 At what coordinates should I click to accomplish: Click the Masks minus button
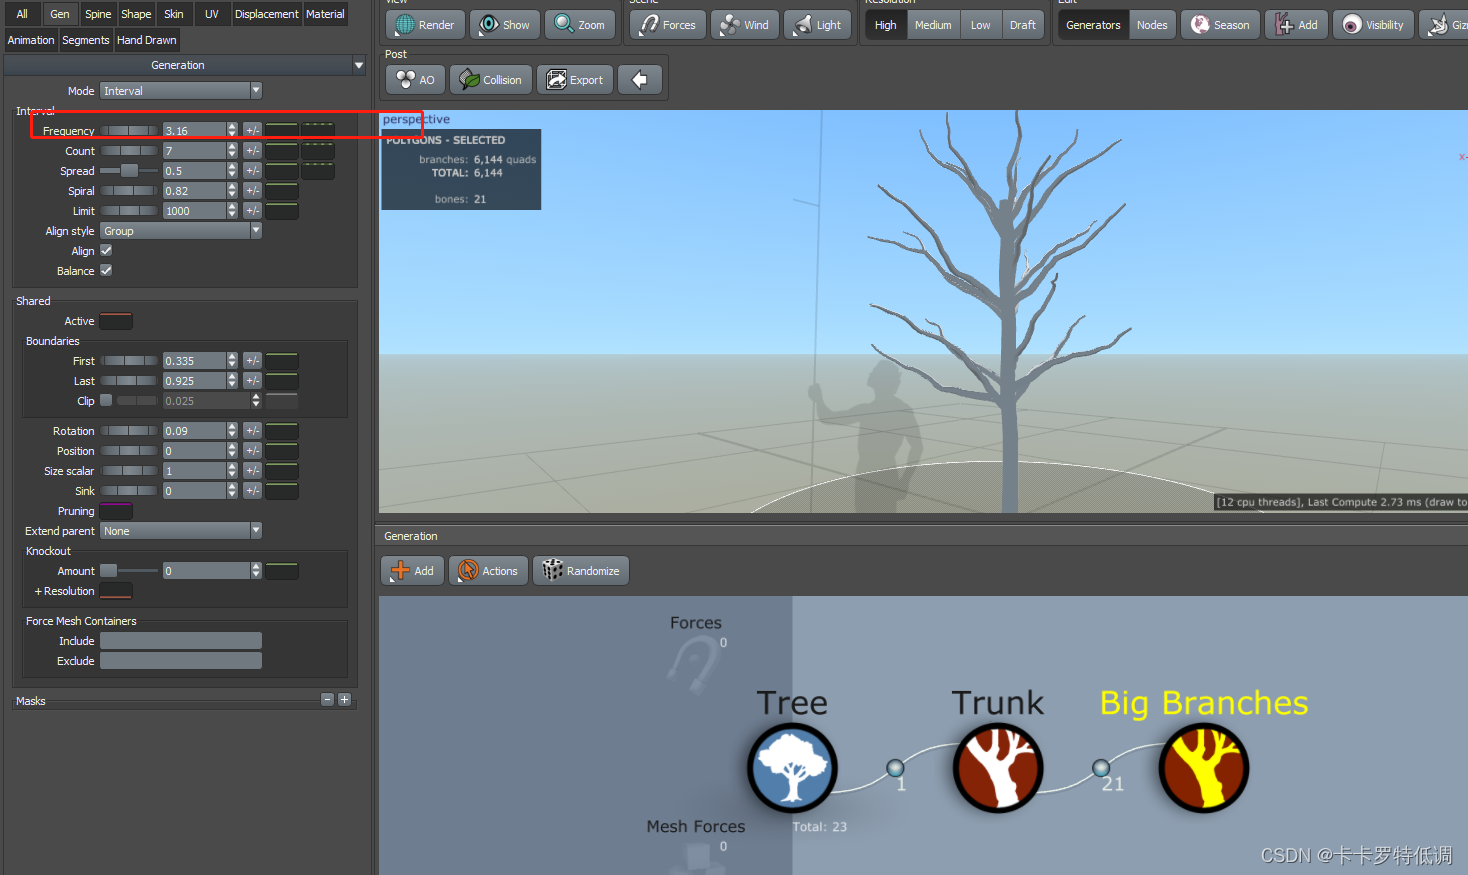(327, 700)
